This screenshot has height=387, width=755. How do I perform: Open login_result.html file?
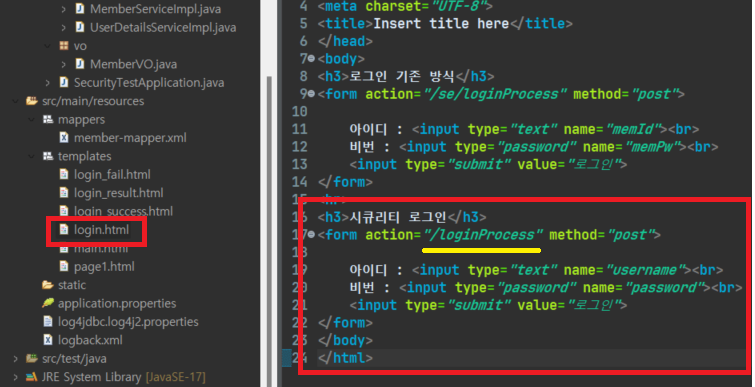118,193
